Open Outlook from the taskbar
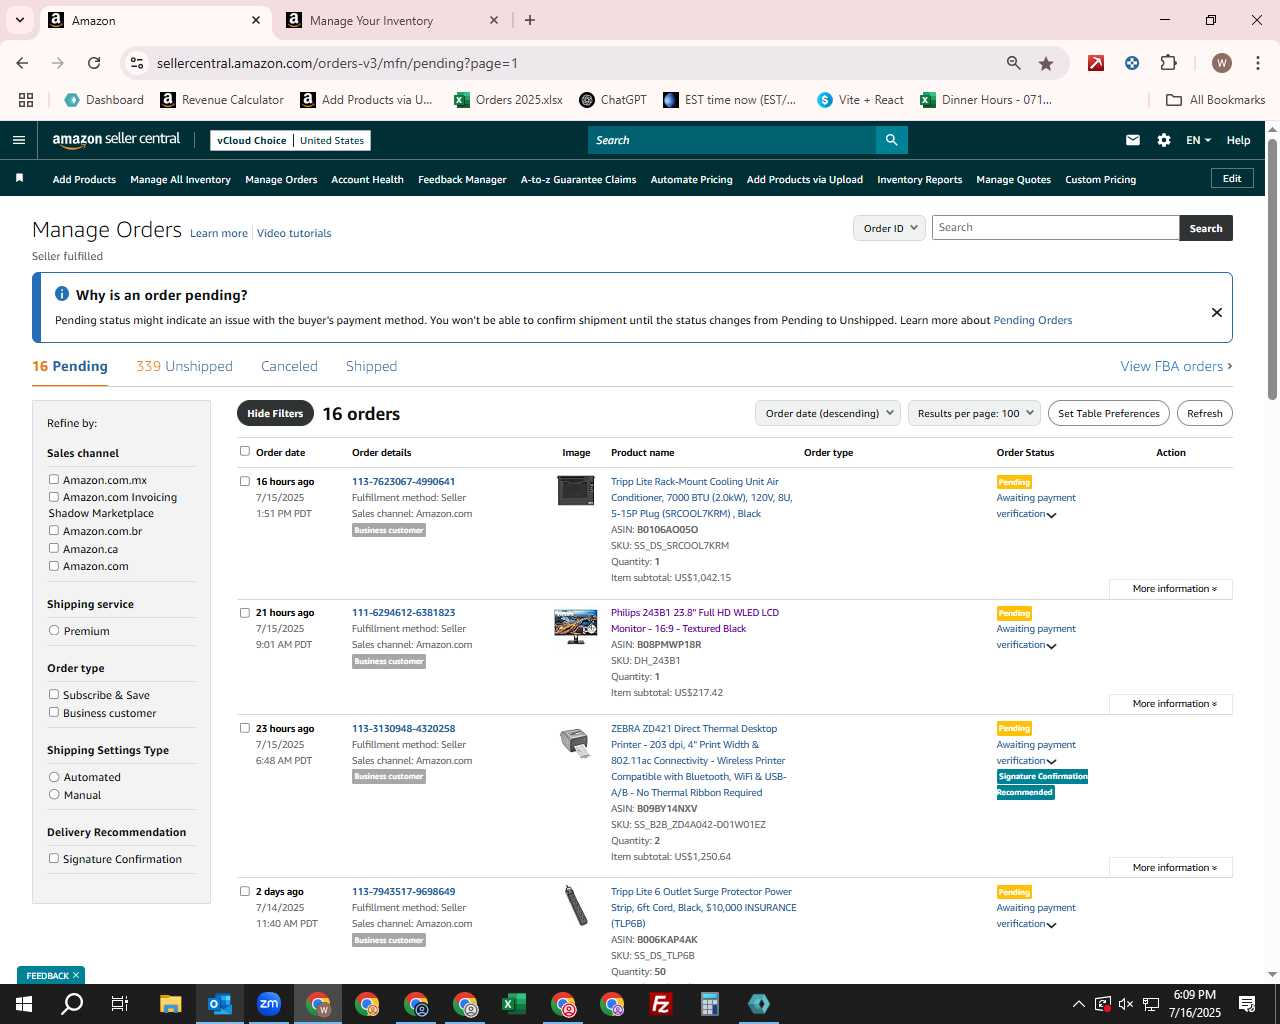Screen dimensions: 1280x1024 point(220,1004)
